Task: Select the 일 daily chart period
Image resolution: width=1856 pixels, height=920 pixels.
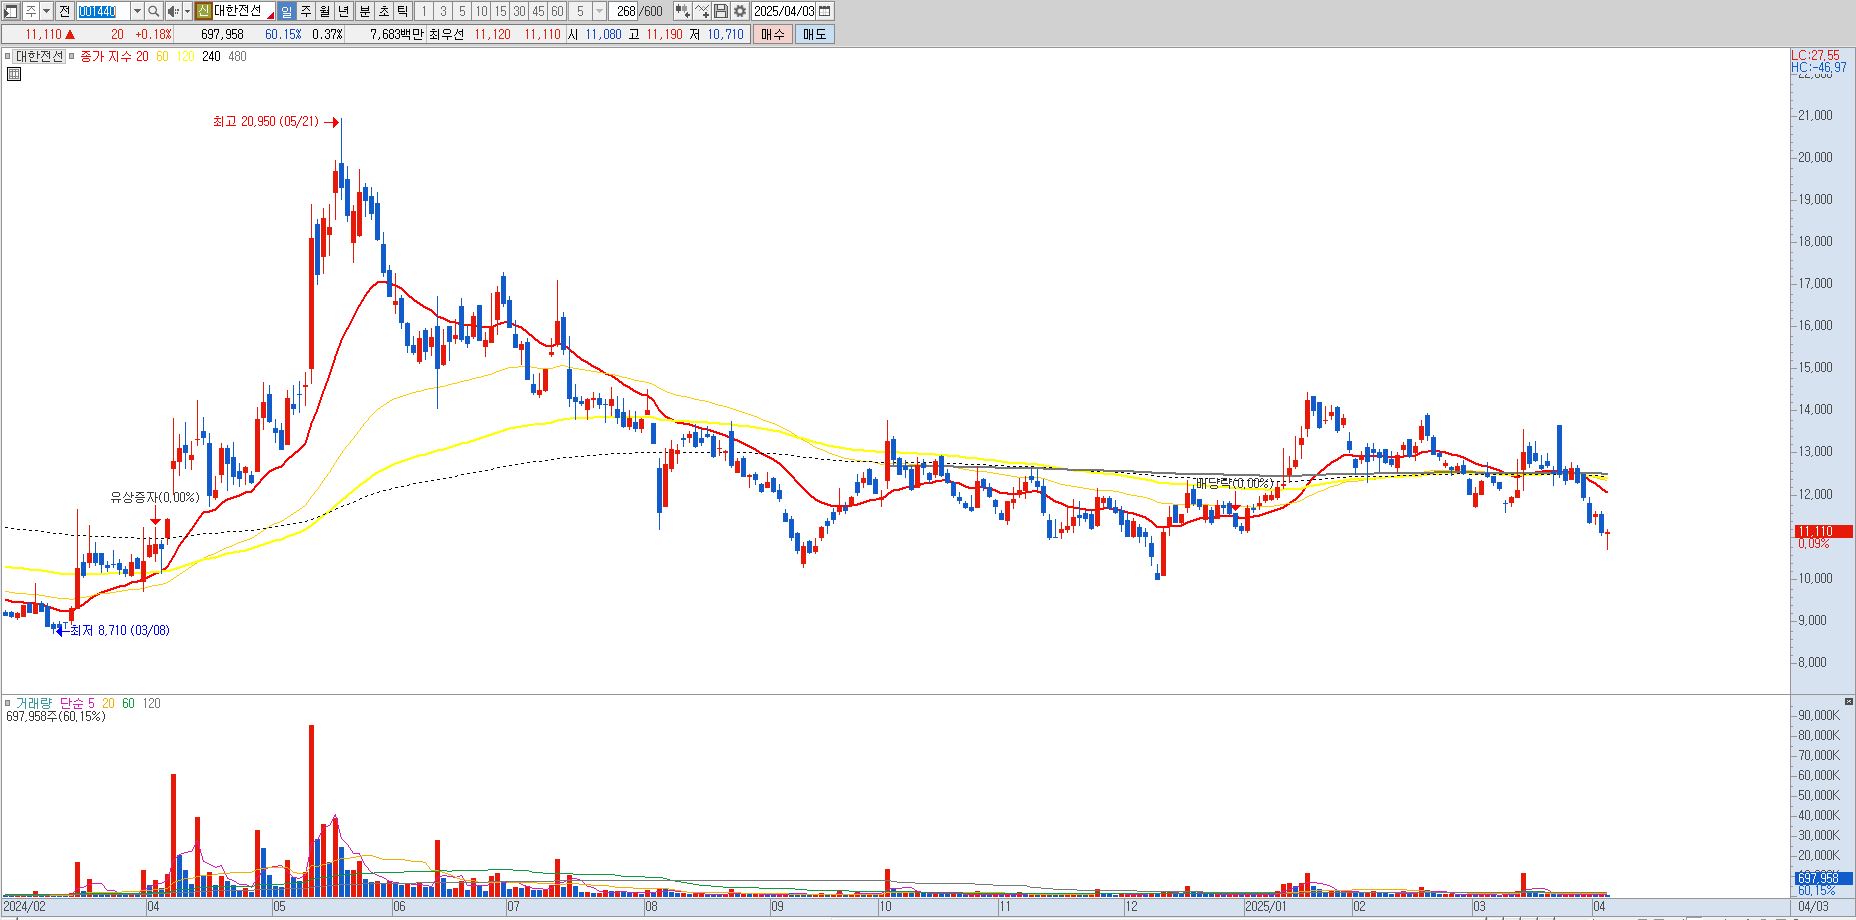Action: point(286,11)
